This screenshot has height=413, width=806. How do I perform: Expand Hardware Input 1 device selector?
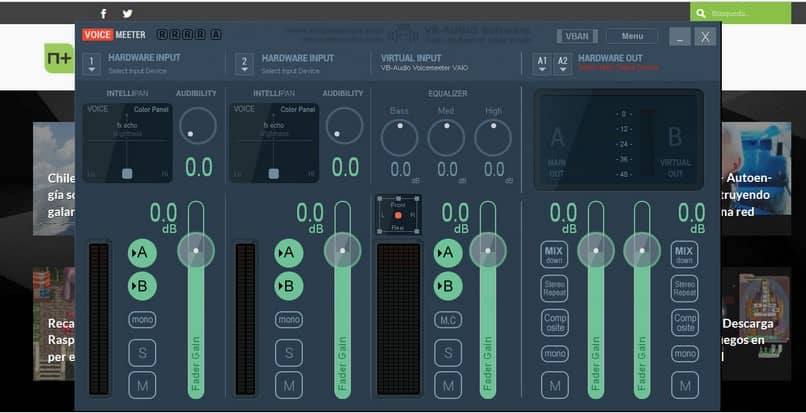coord(91,65)
